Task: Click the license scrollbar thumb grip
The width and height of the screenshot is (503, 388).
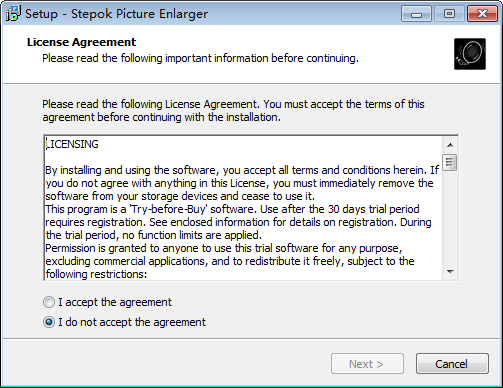Action: coord(450,162)
